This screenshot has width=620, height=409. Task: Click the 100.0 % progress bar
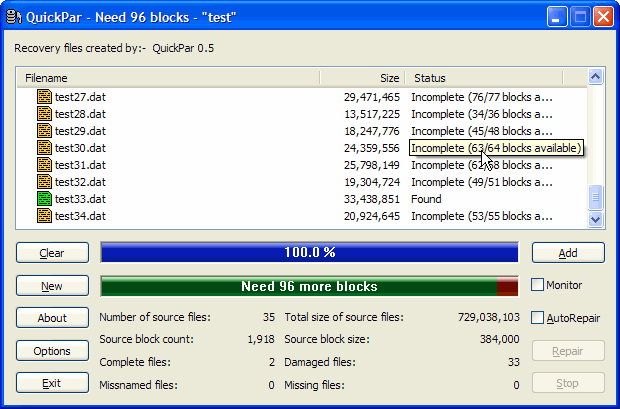pyautogui.click(x=309, y=252)
